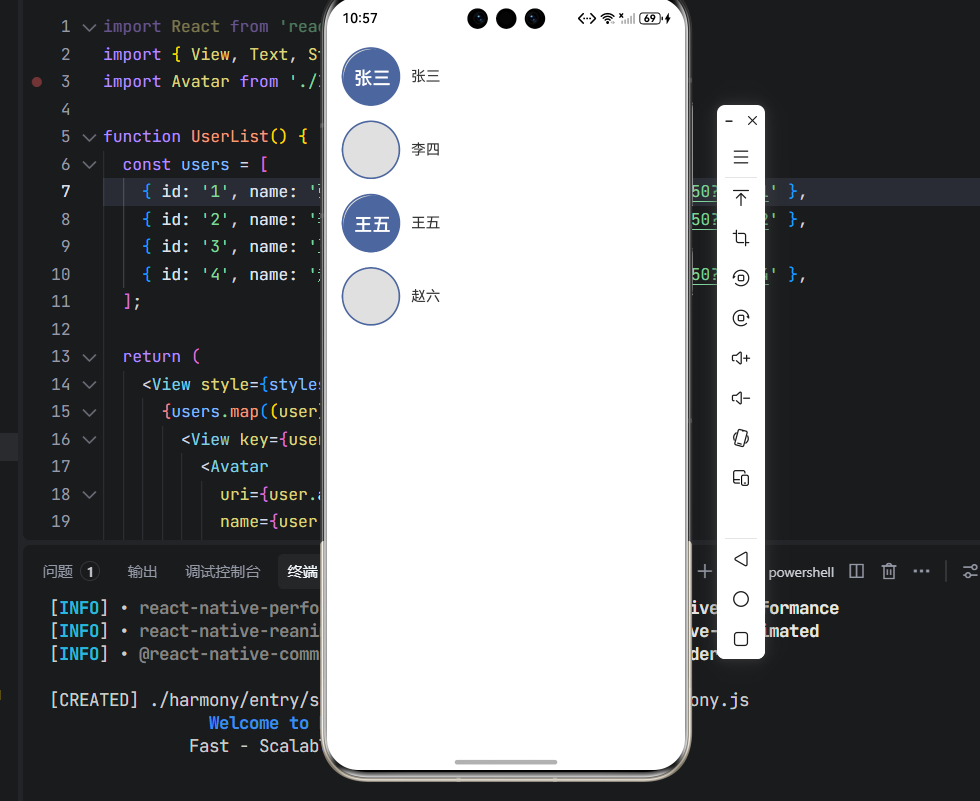Collapse the return block fold arrow on line 13
This screenshot has height=801, width=980.
pos(89,357)
